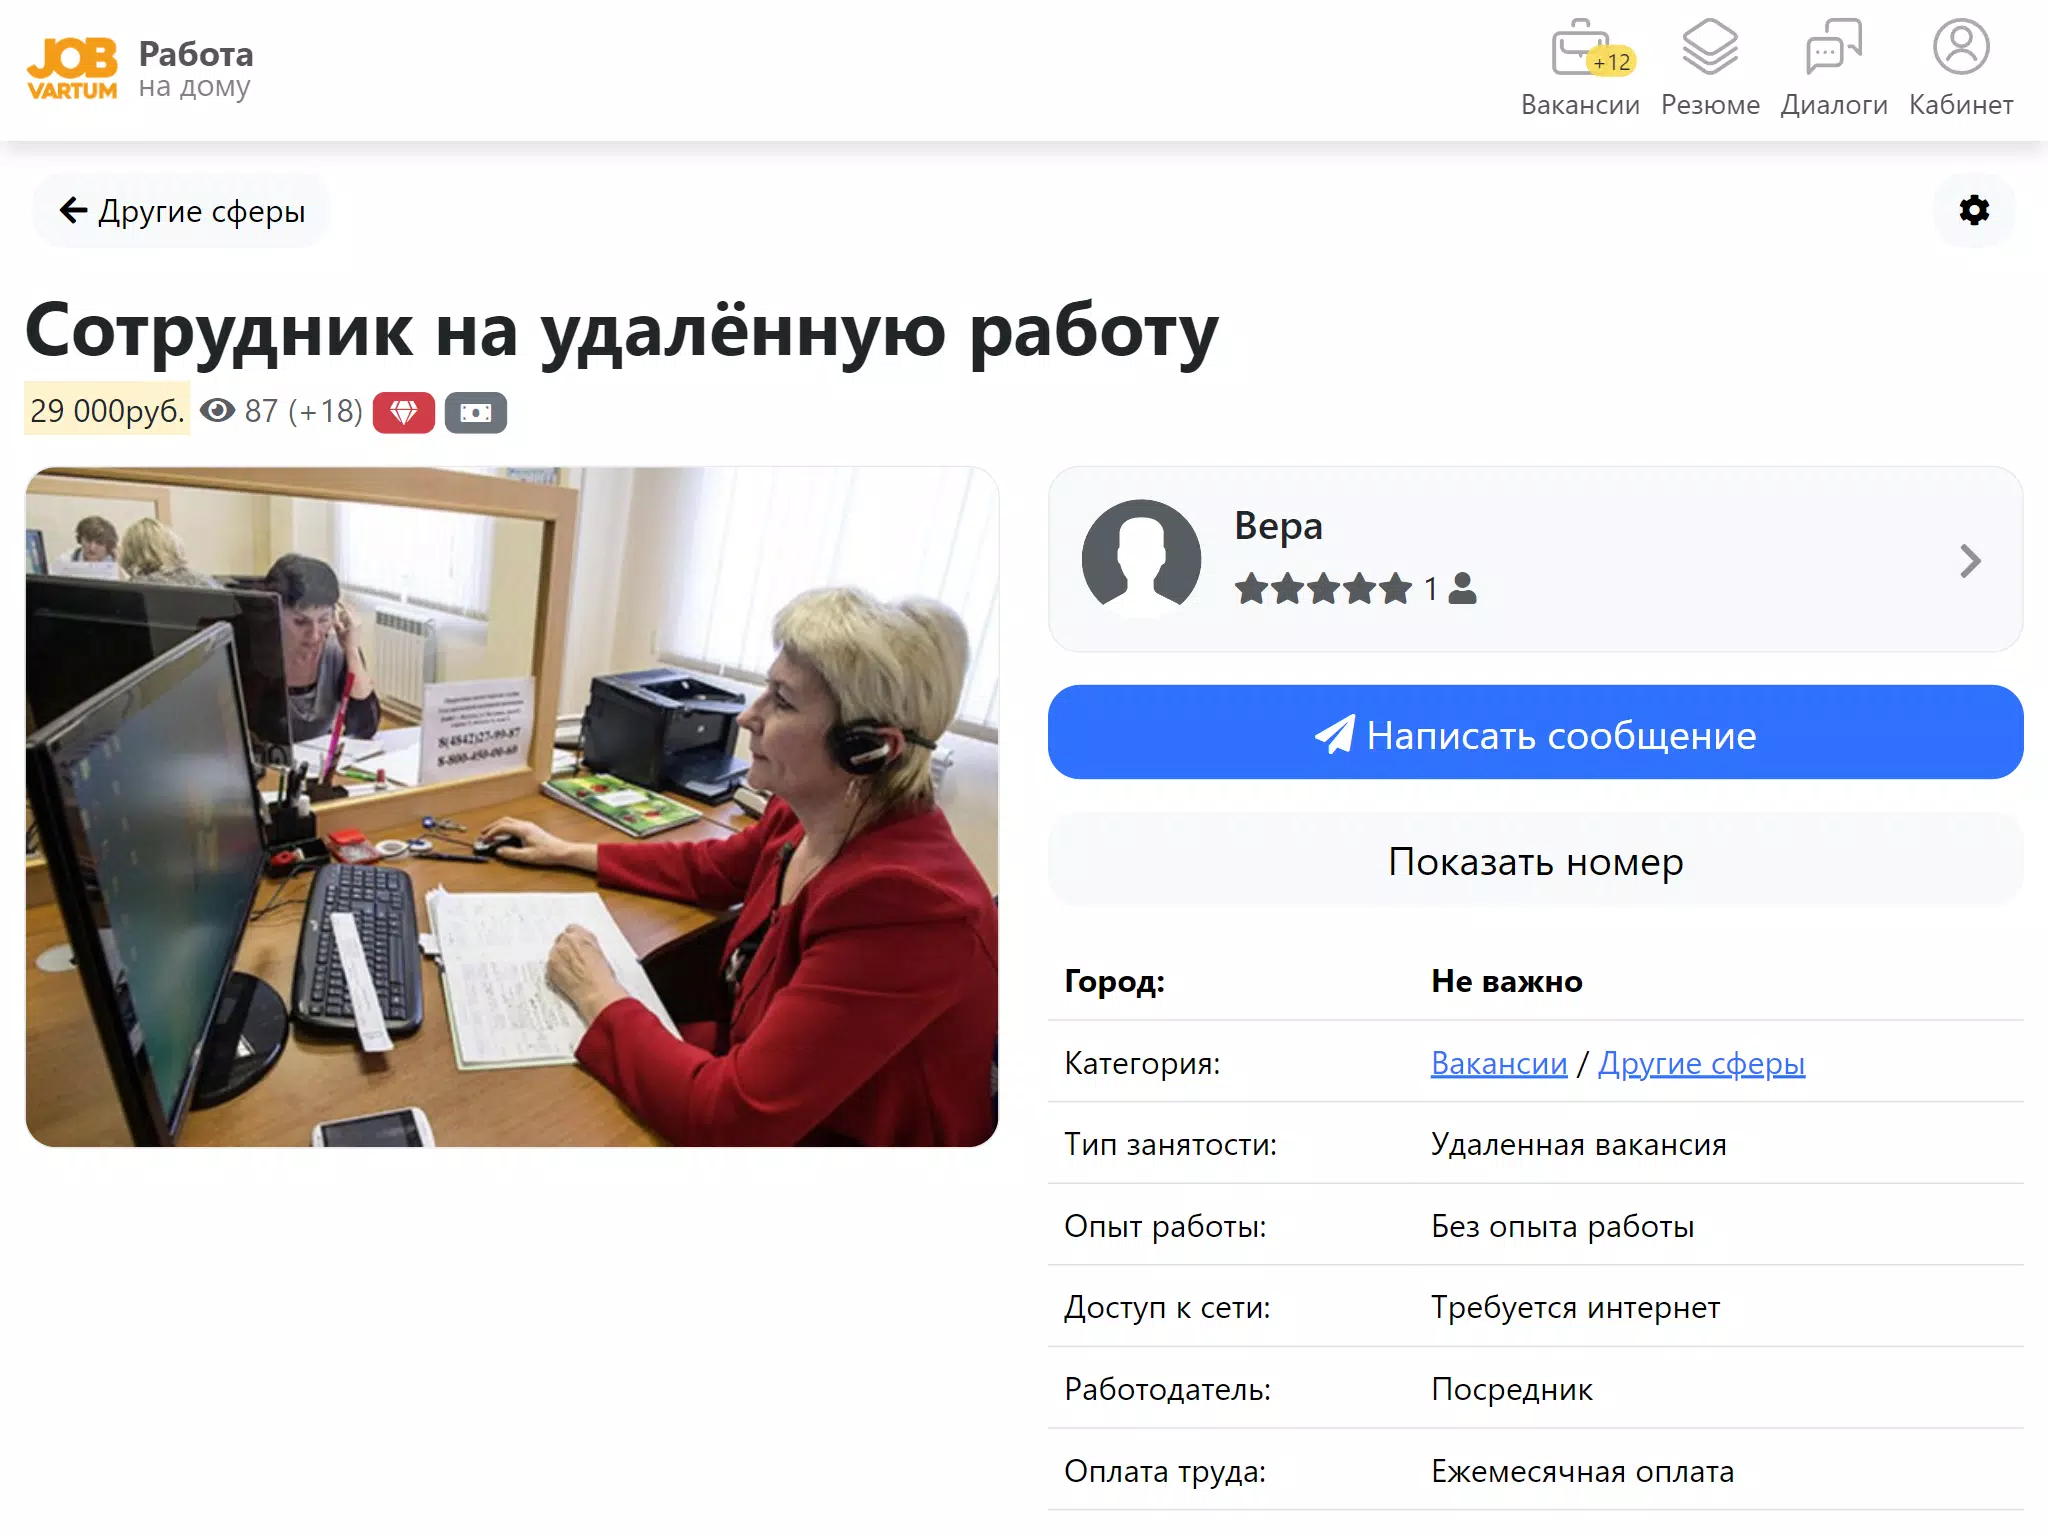Open the Другие сферы category link
This screenshot has height=1536, width=2048.
[1700, 1063]
